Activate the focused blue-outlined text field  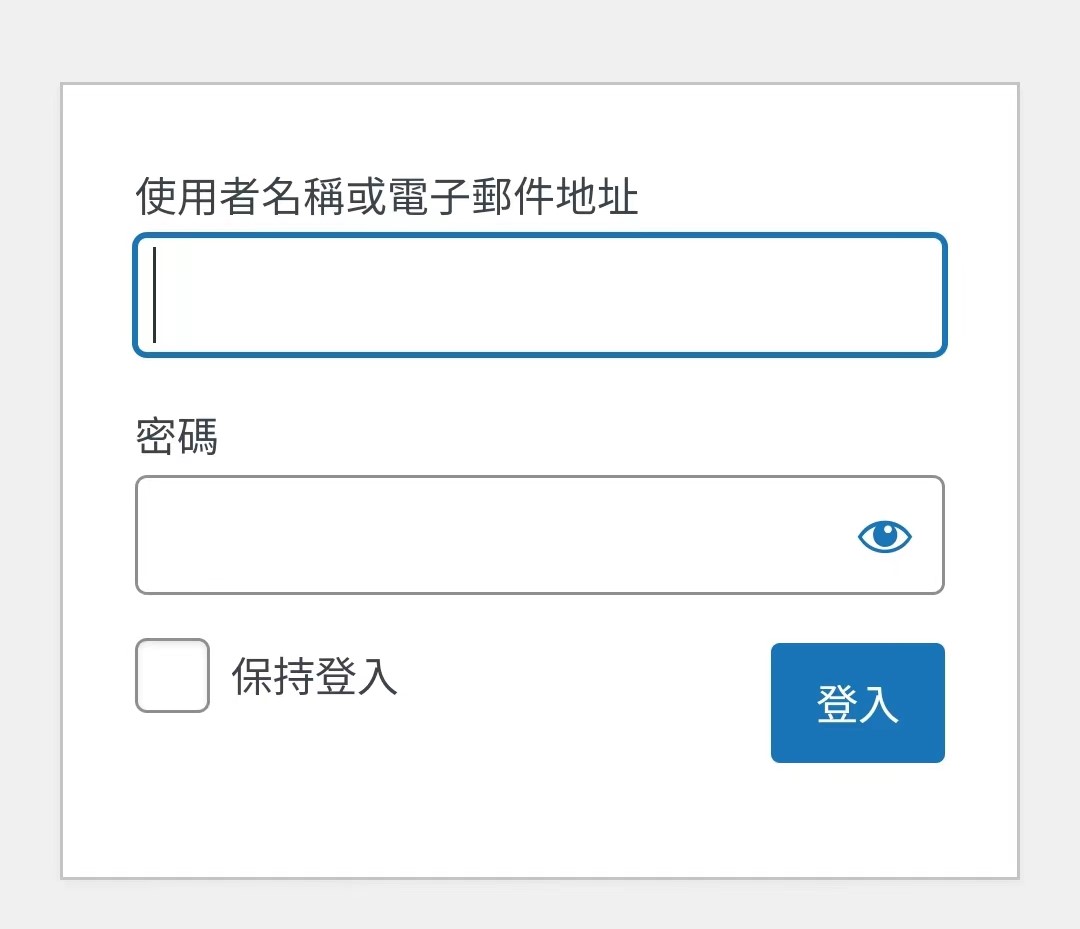(540, 295)
